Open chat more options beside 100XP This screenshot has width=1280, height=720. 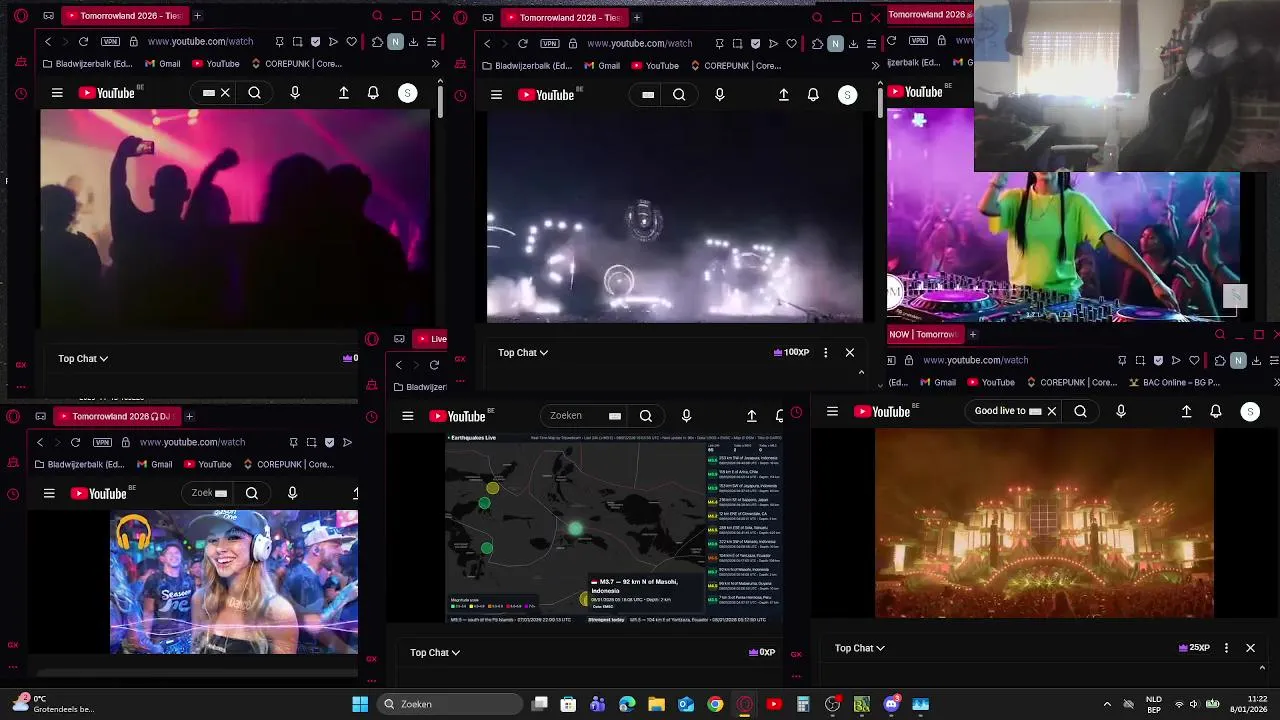tap(825, 352)
